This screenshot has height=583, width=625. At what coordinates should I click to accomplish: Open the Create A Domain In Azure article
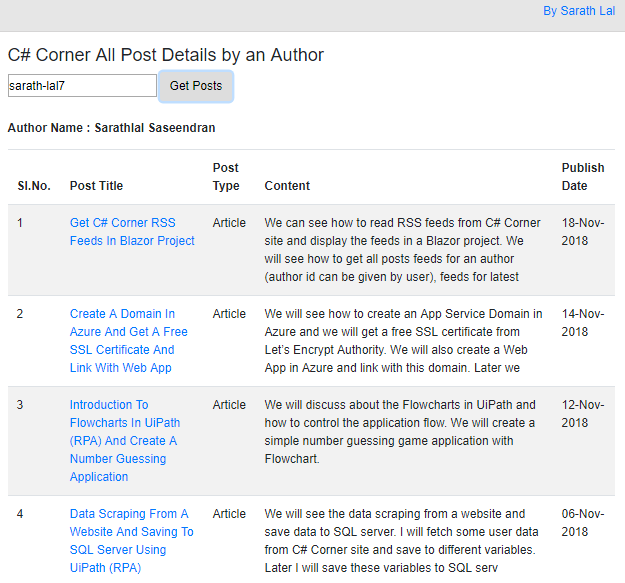tap(128, 341)
